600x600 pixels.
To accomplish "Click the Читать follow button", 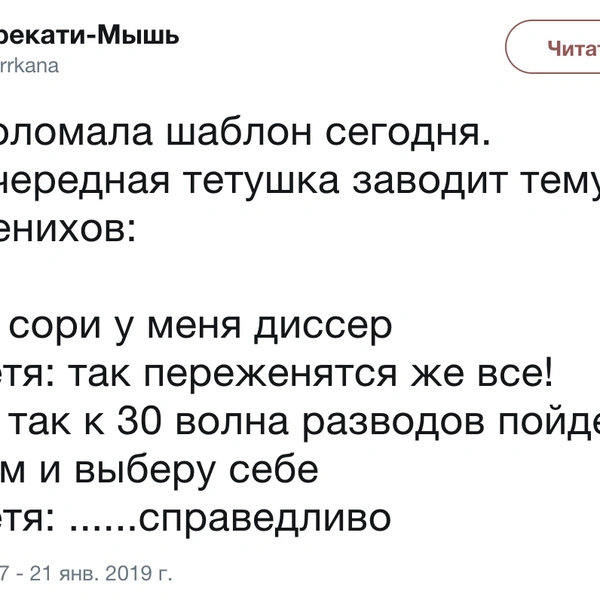I will point(553,47).
